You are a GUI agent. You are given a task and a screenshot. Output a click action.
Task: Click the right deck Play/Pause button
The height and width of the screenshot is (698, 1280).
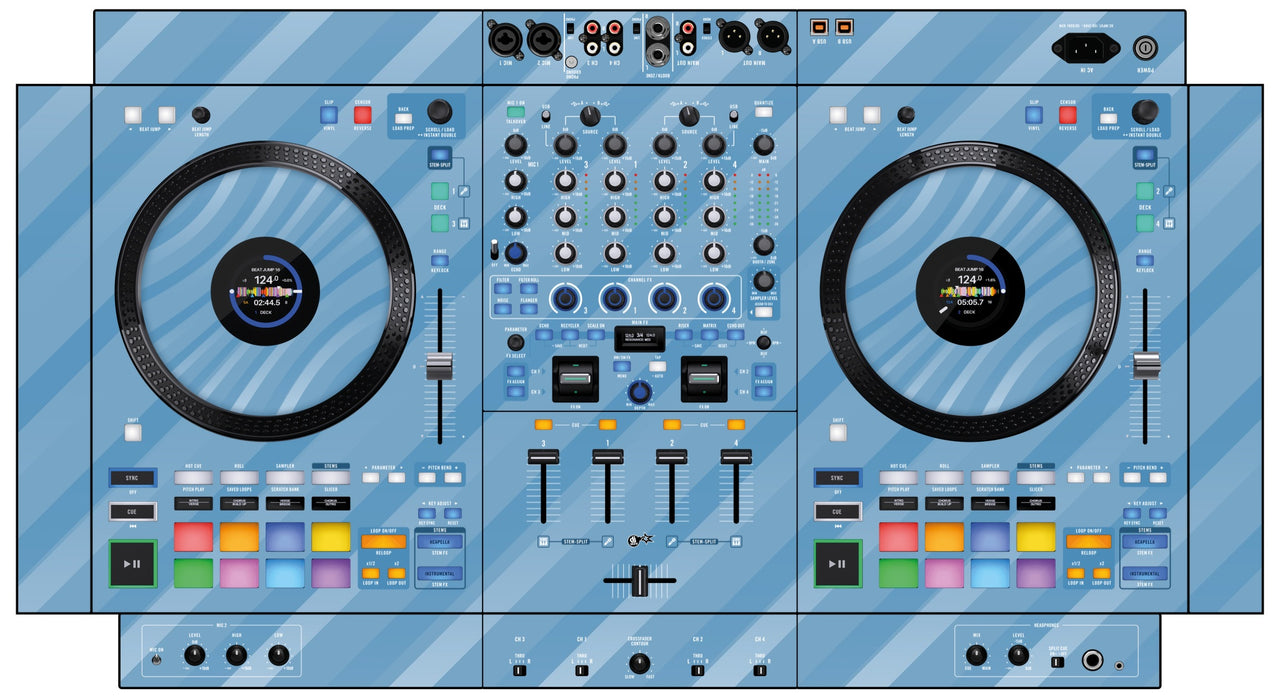[x=838, y=564]
